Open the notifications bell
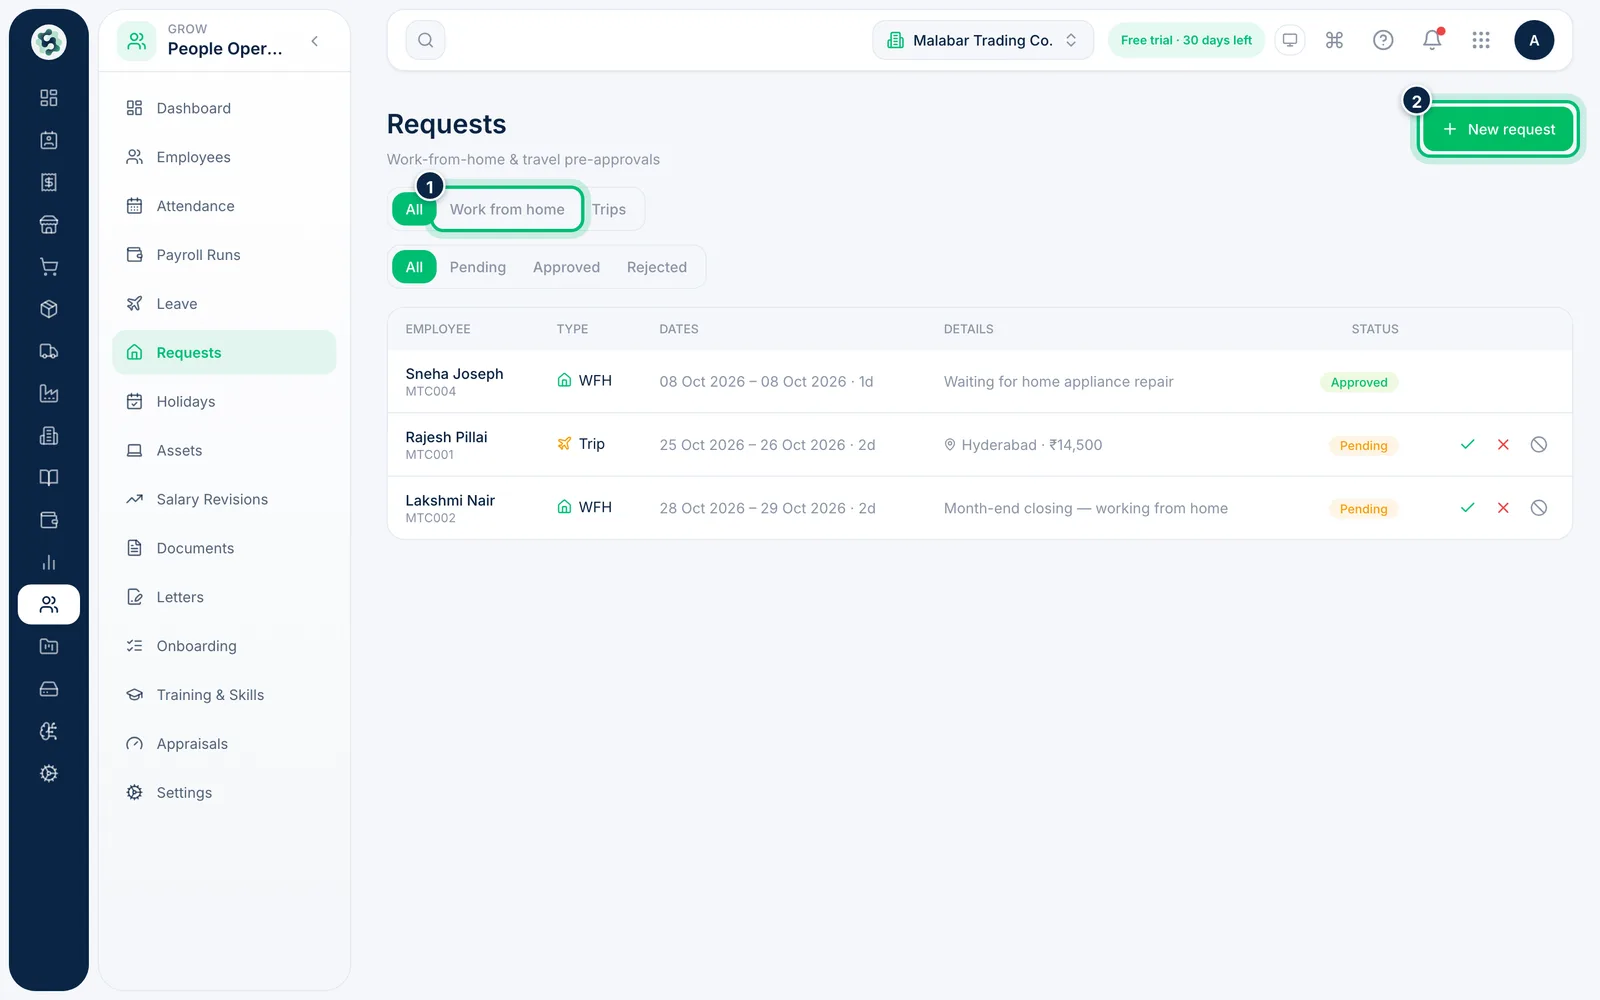The image size is (1600, 1000). pyautogui.click(x=1432, y=40)
